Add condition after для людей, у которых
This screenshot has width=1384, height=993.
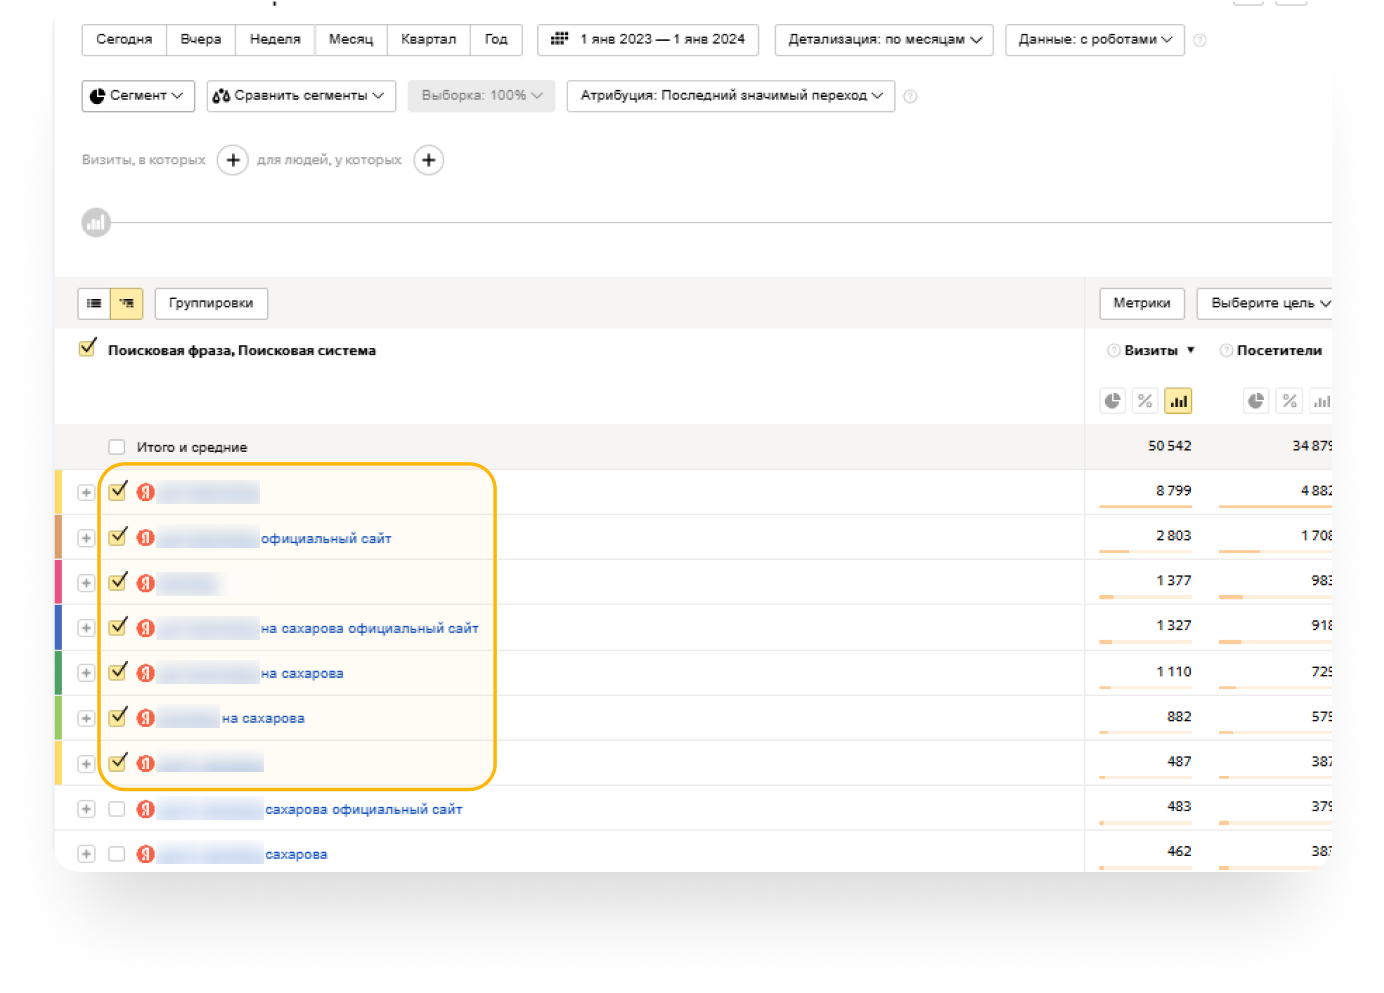429,160
